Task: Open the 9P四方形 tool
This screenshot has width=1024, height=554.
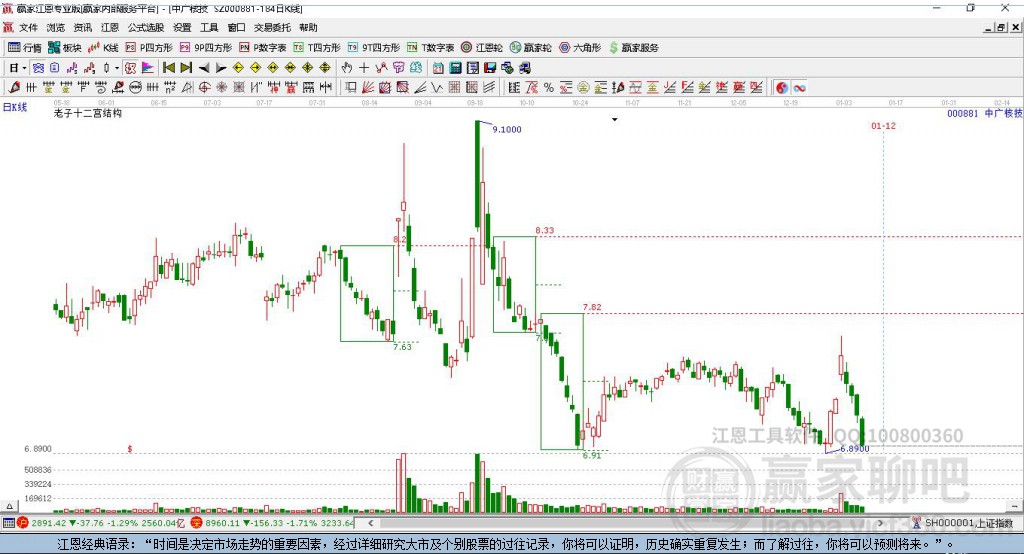Action: [206, 48]
